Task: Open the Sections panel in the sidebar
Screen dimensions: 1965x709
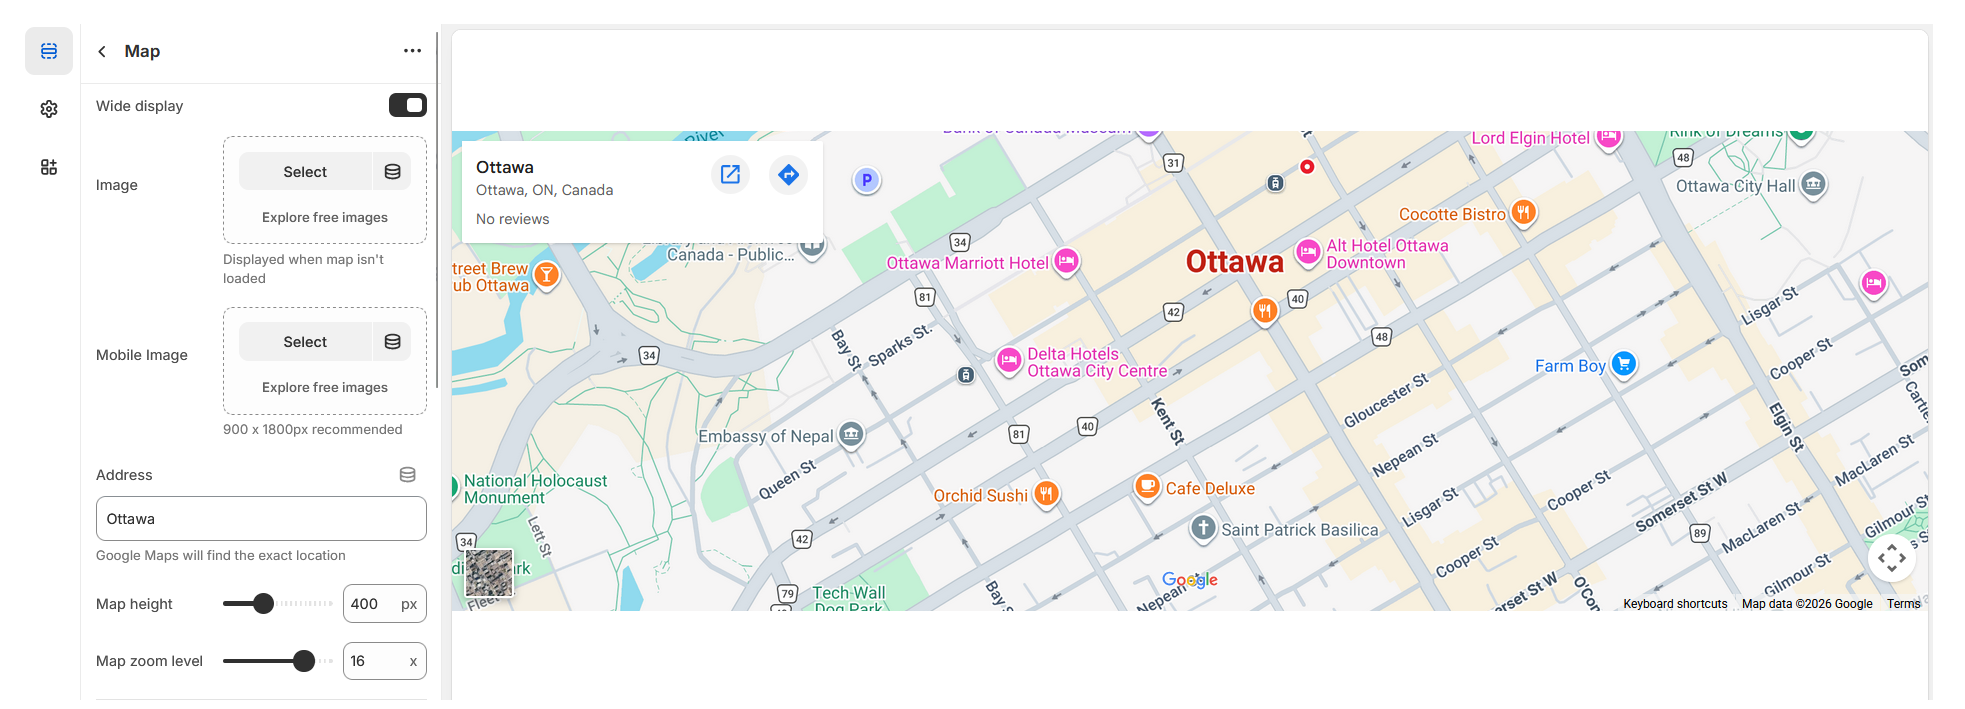Action: coord(48,50)
